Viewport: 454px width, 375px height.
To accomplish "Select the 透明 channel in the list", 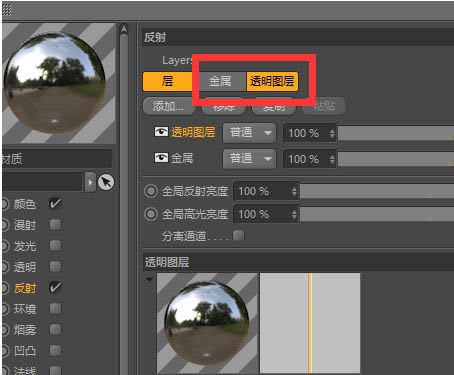I will point(24,267).
